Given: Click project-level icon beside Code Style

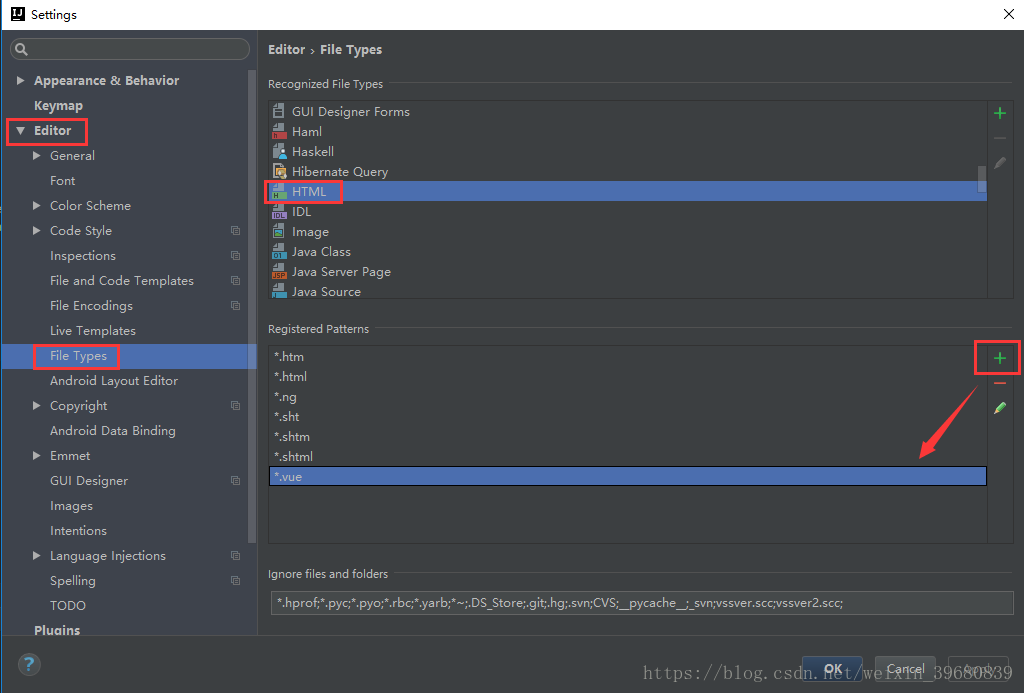Looking at the screenshot, I should [235, 231].
